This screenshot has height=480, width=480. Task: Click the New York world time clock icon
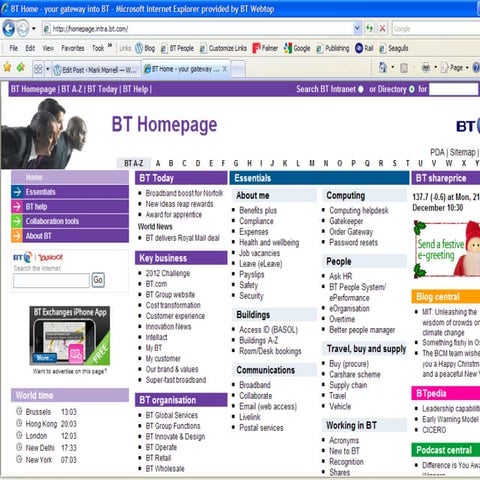coord(19,459)
